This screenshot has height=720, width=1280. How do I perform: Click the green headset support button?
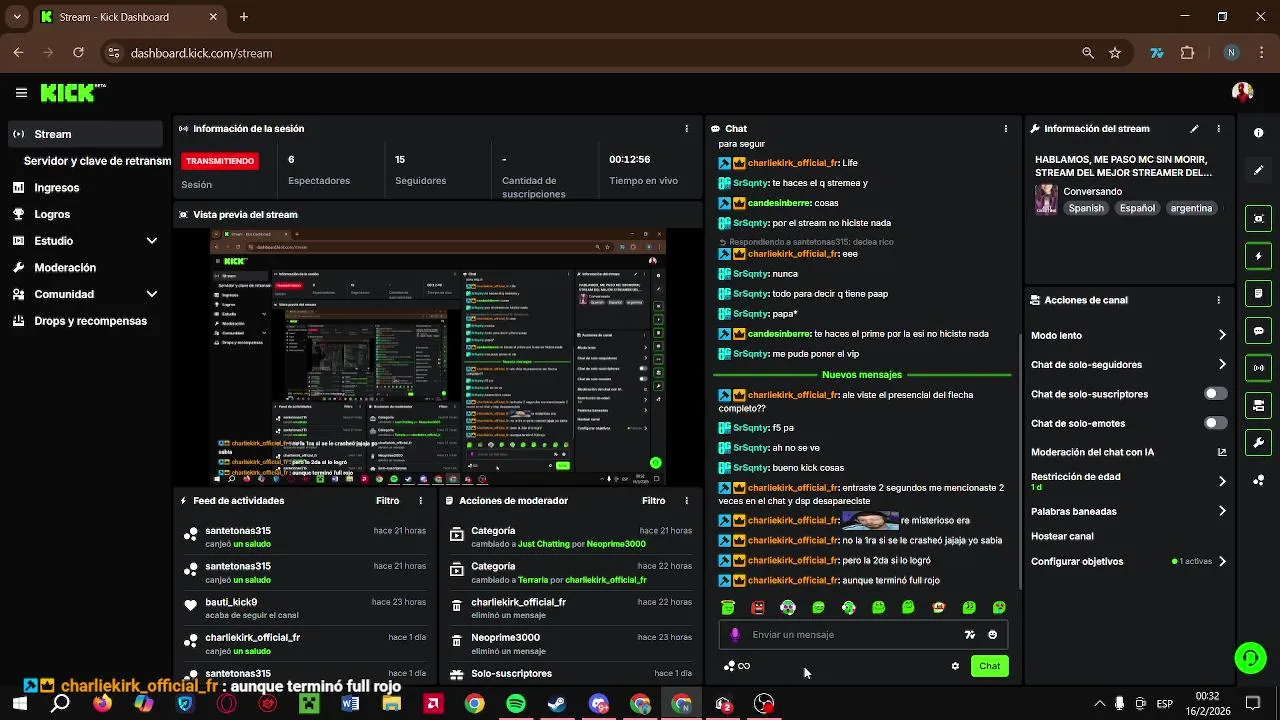click(x=1250, y=657)
